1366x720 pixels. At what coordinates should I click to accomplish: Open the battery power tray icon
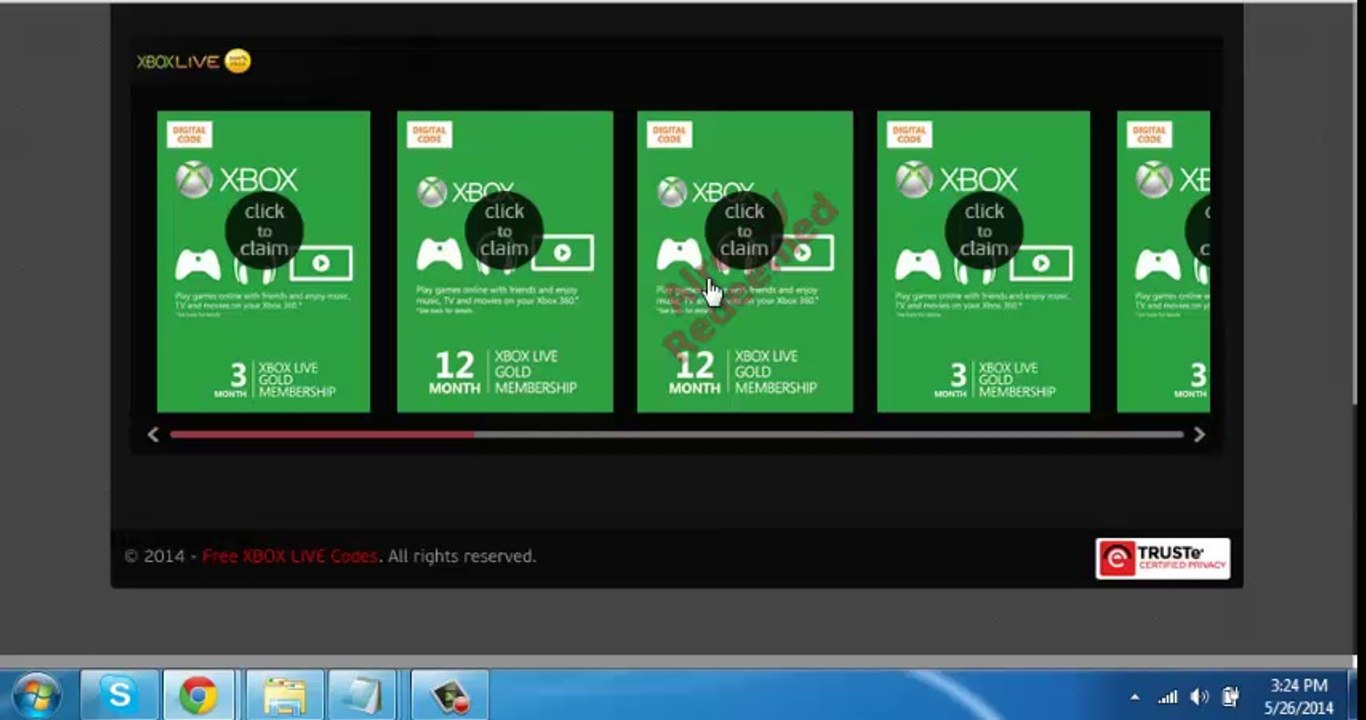tap(1231, 697)
